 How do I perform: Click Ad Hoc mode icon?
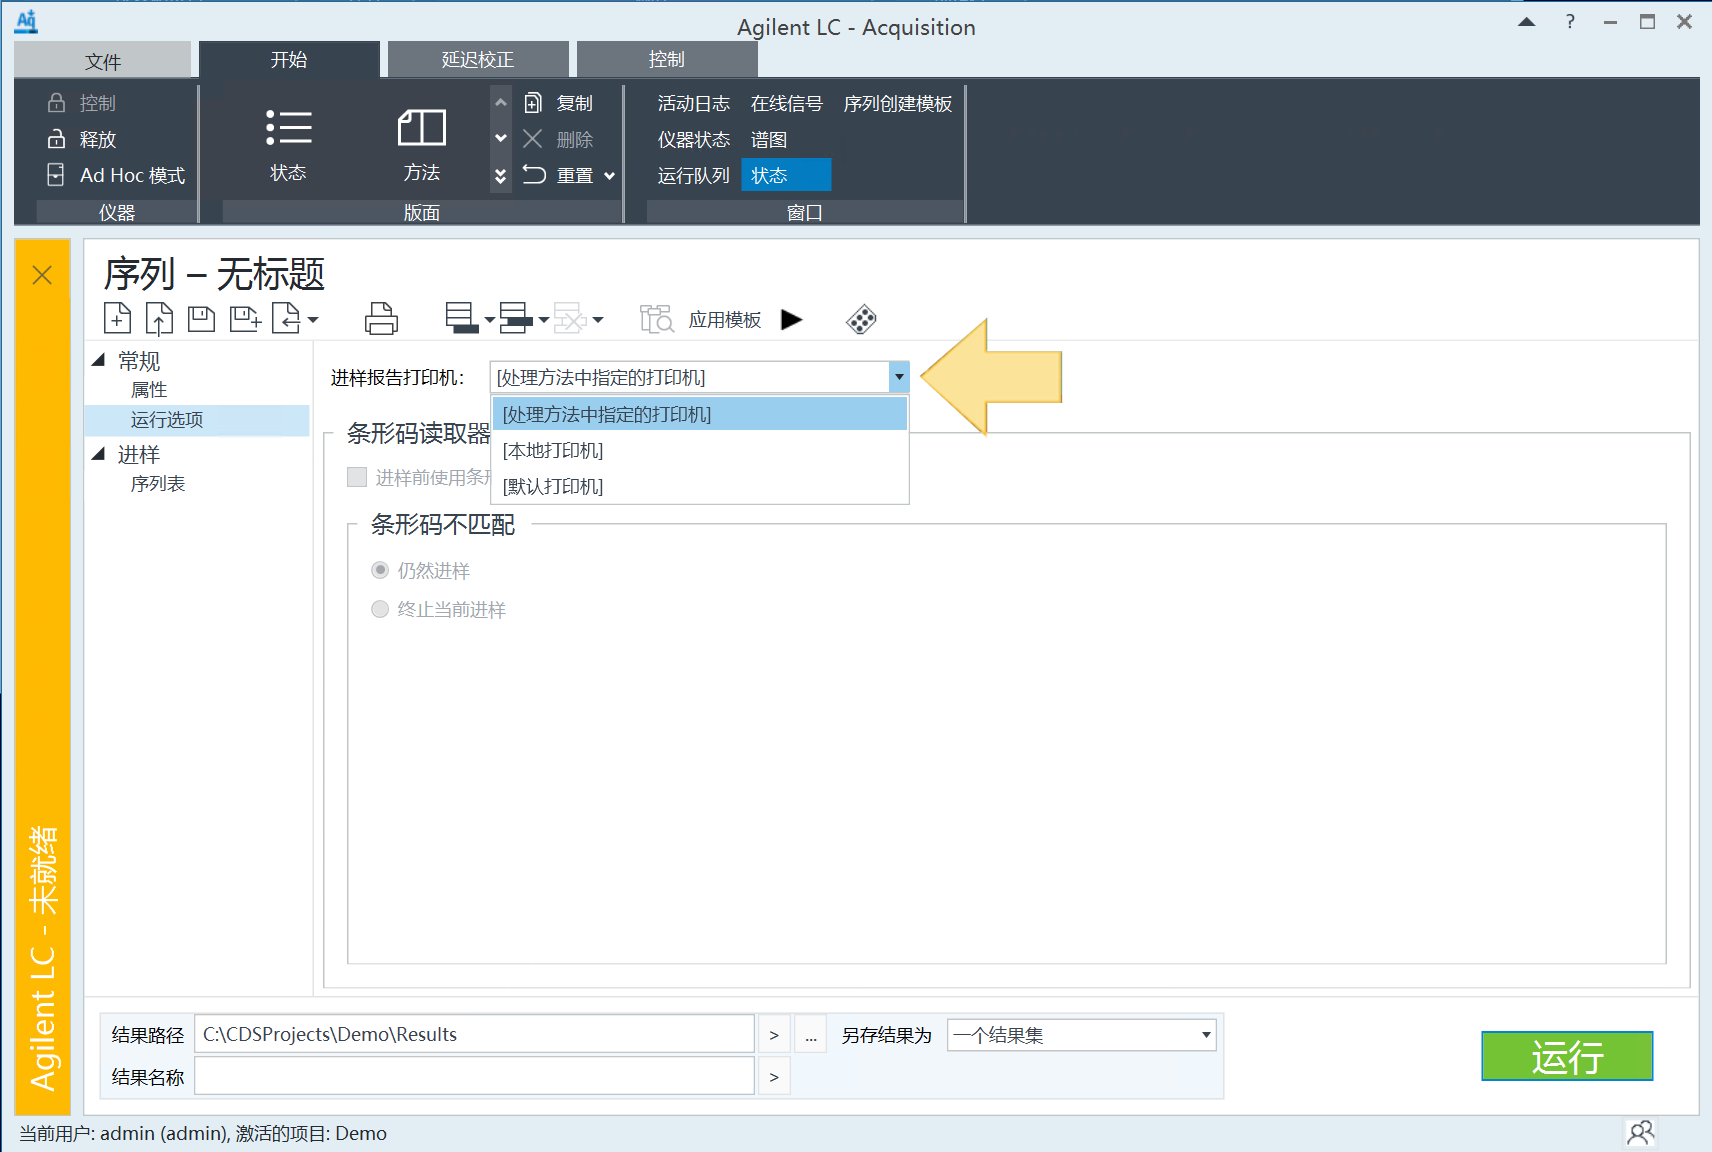point(56,175)
